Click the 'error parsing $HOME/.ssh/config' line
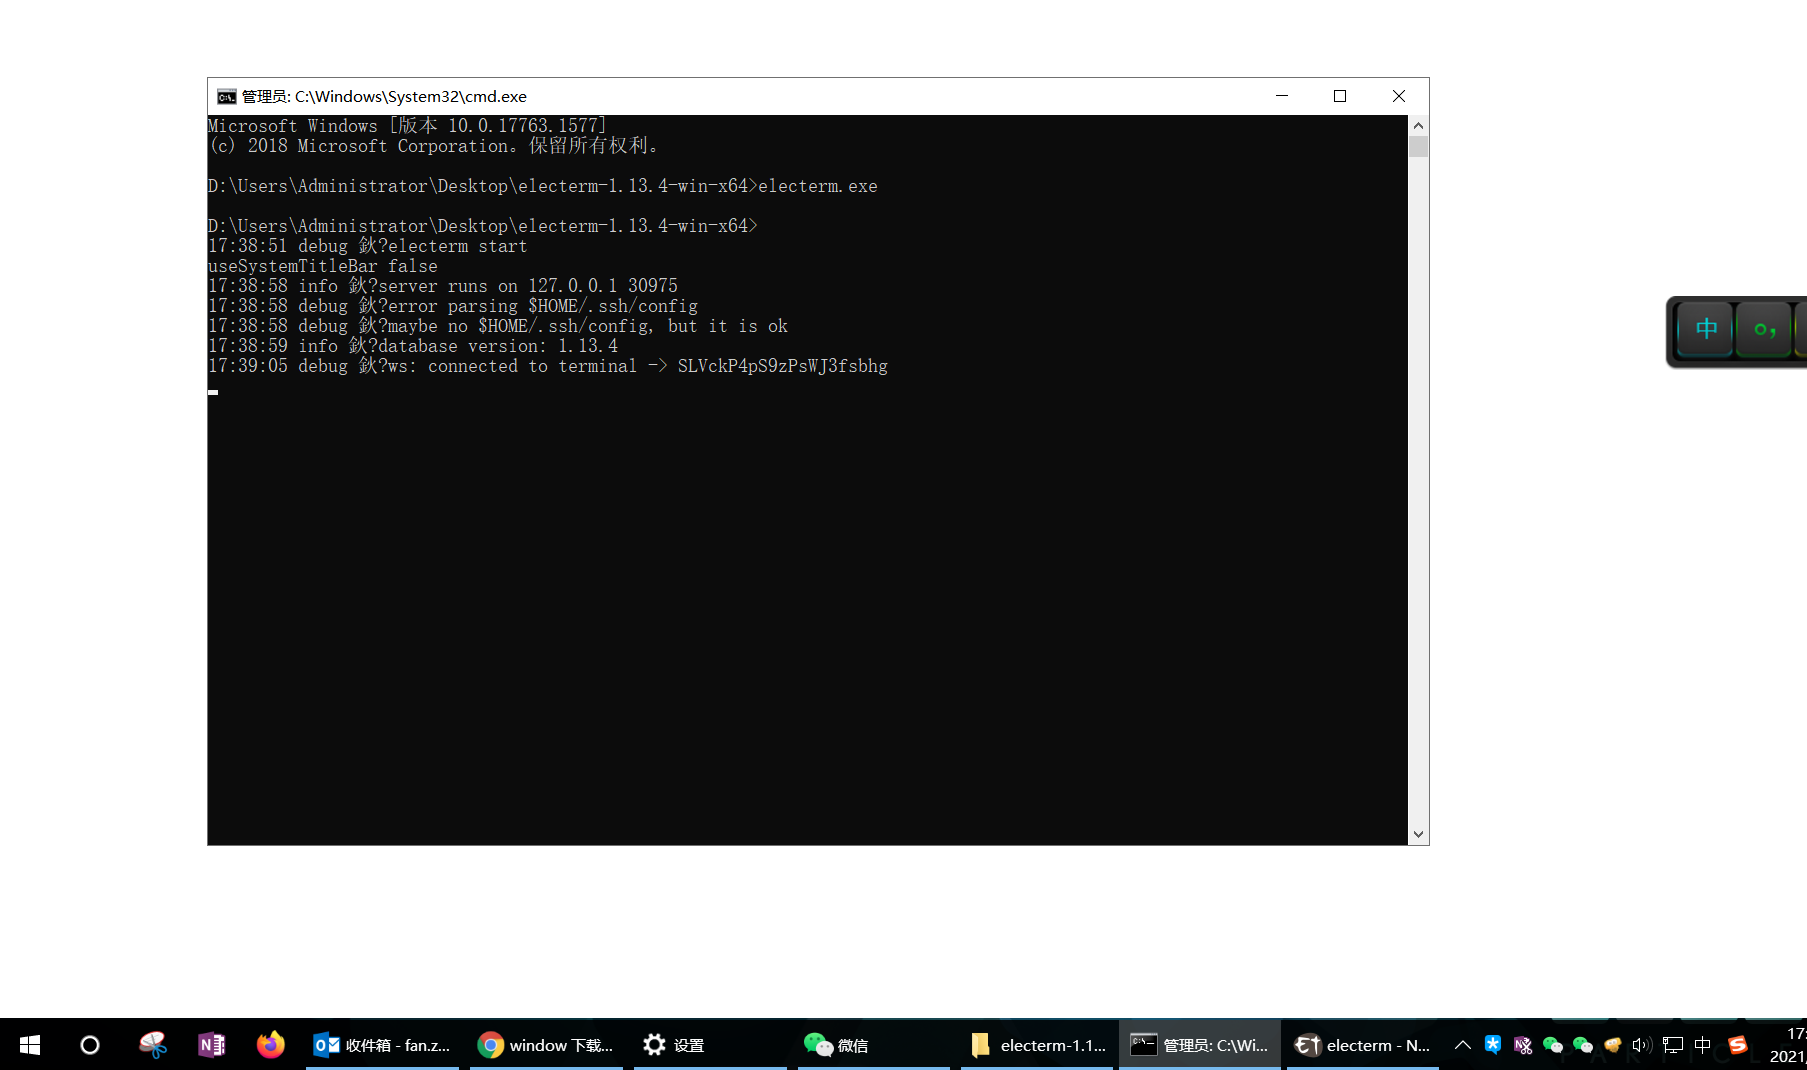Image resolution: width=1807 pixels, height=1070 pixels. tap(453, 306)
